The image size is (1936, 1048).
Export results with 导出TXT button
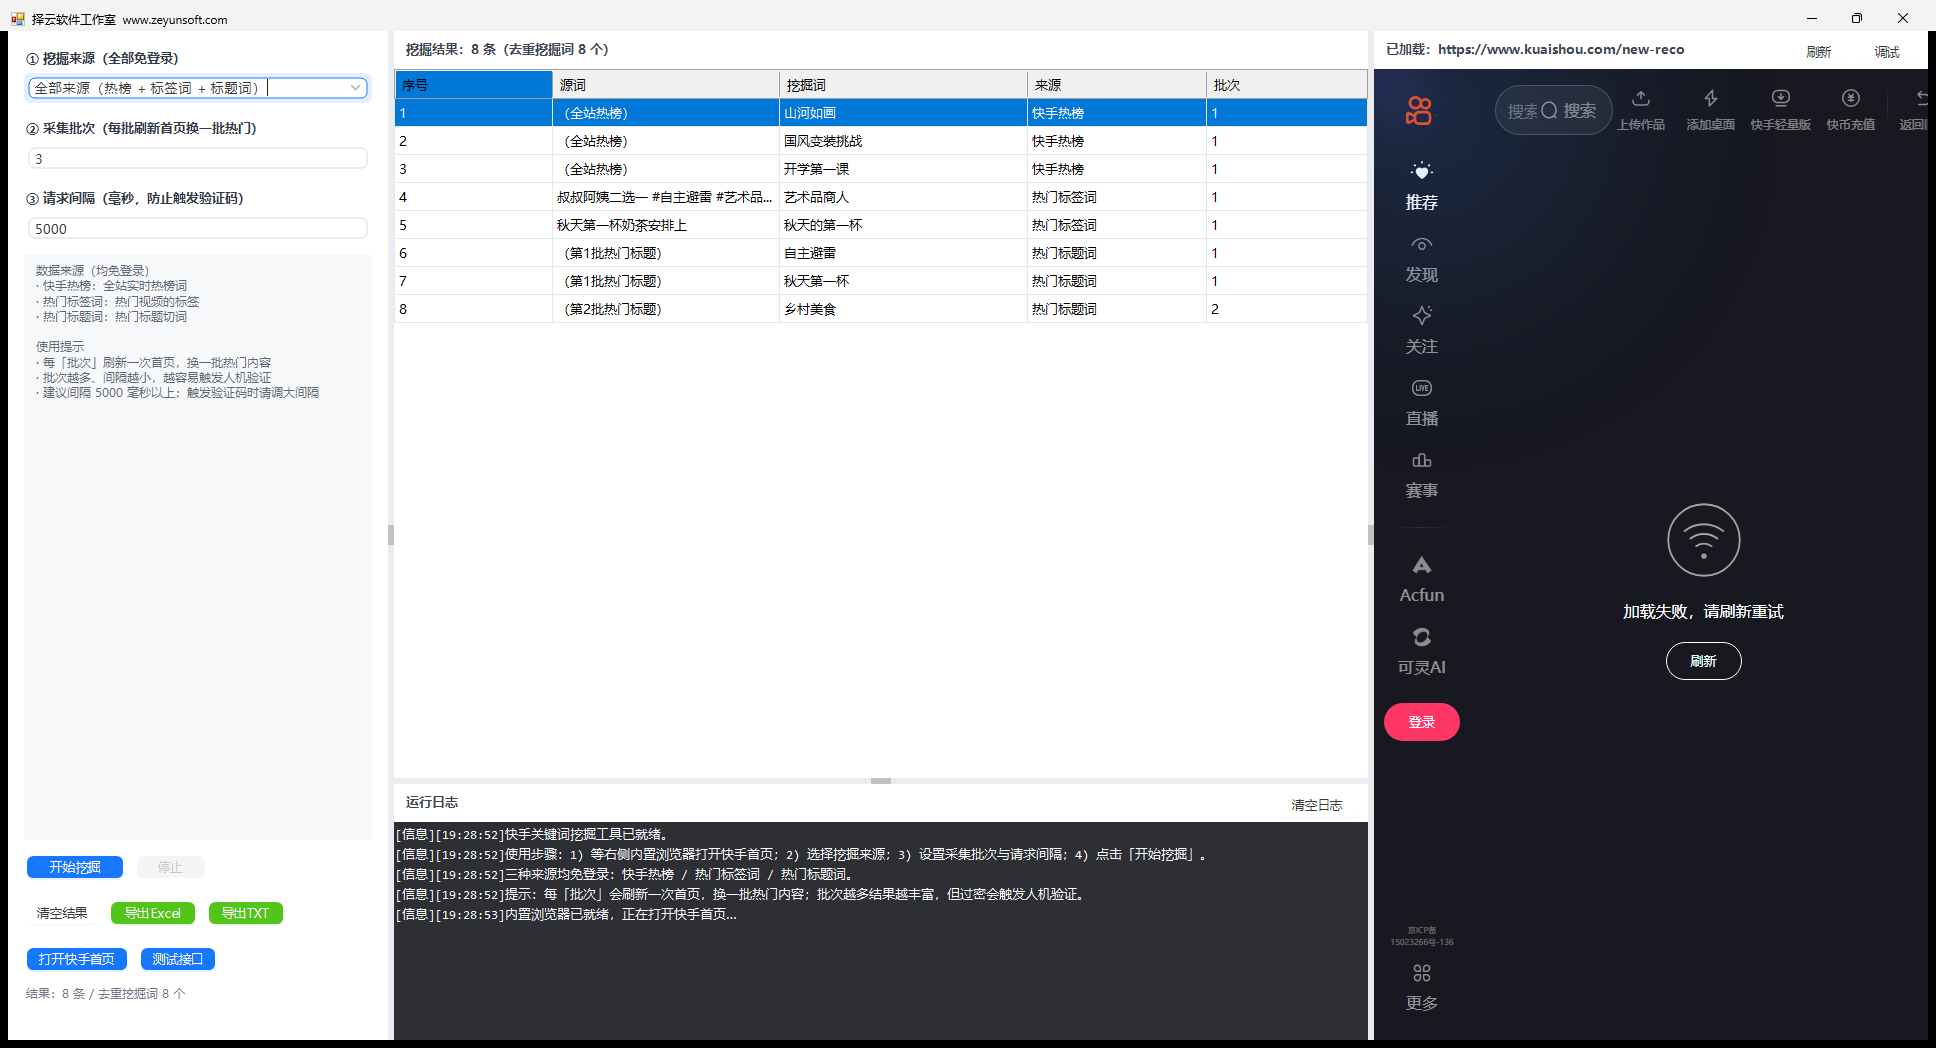[246, 913]
